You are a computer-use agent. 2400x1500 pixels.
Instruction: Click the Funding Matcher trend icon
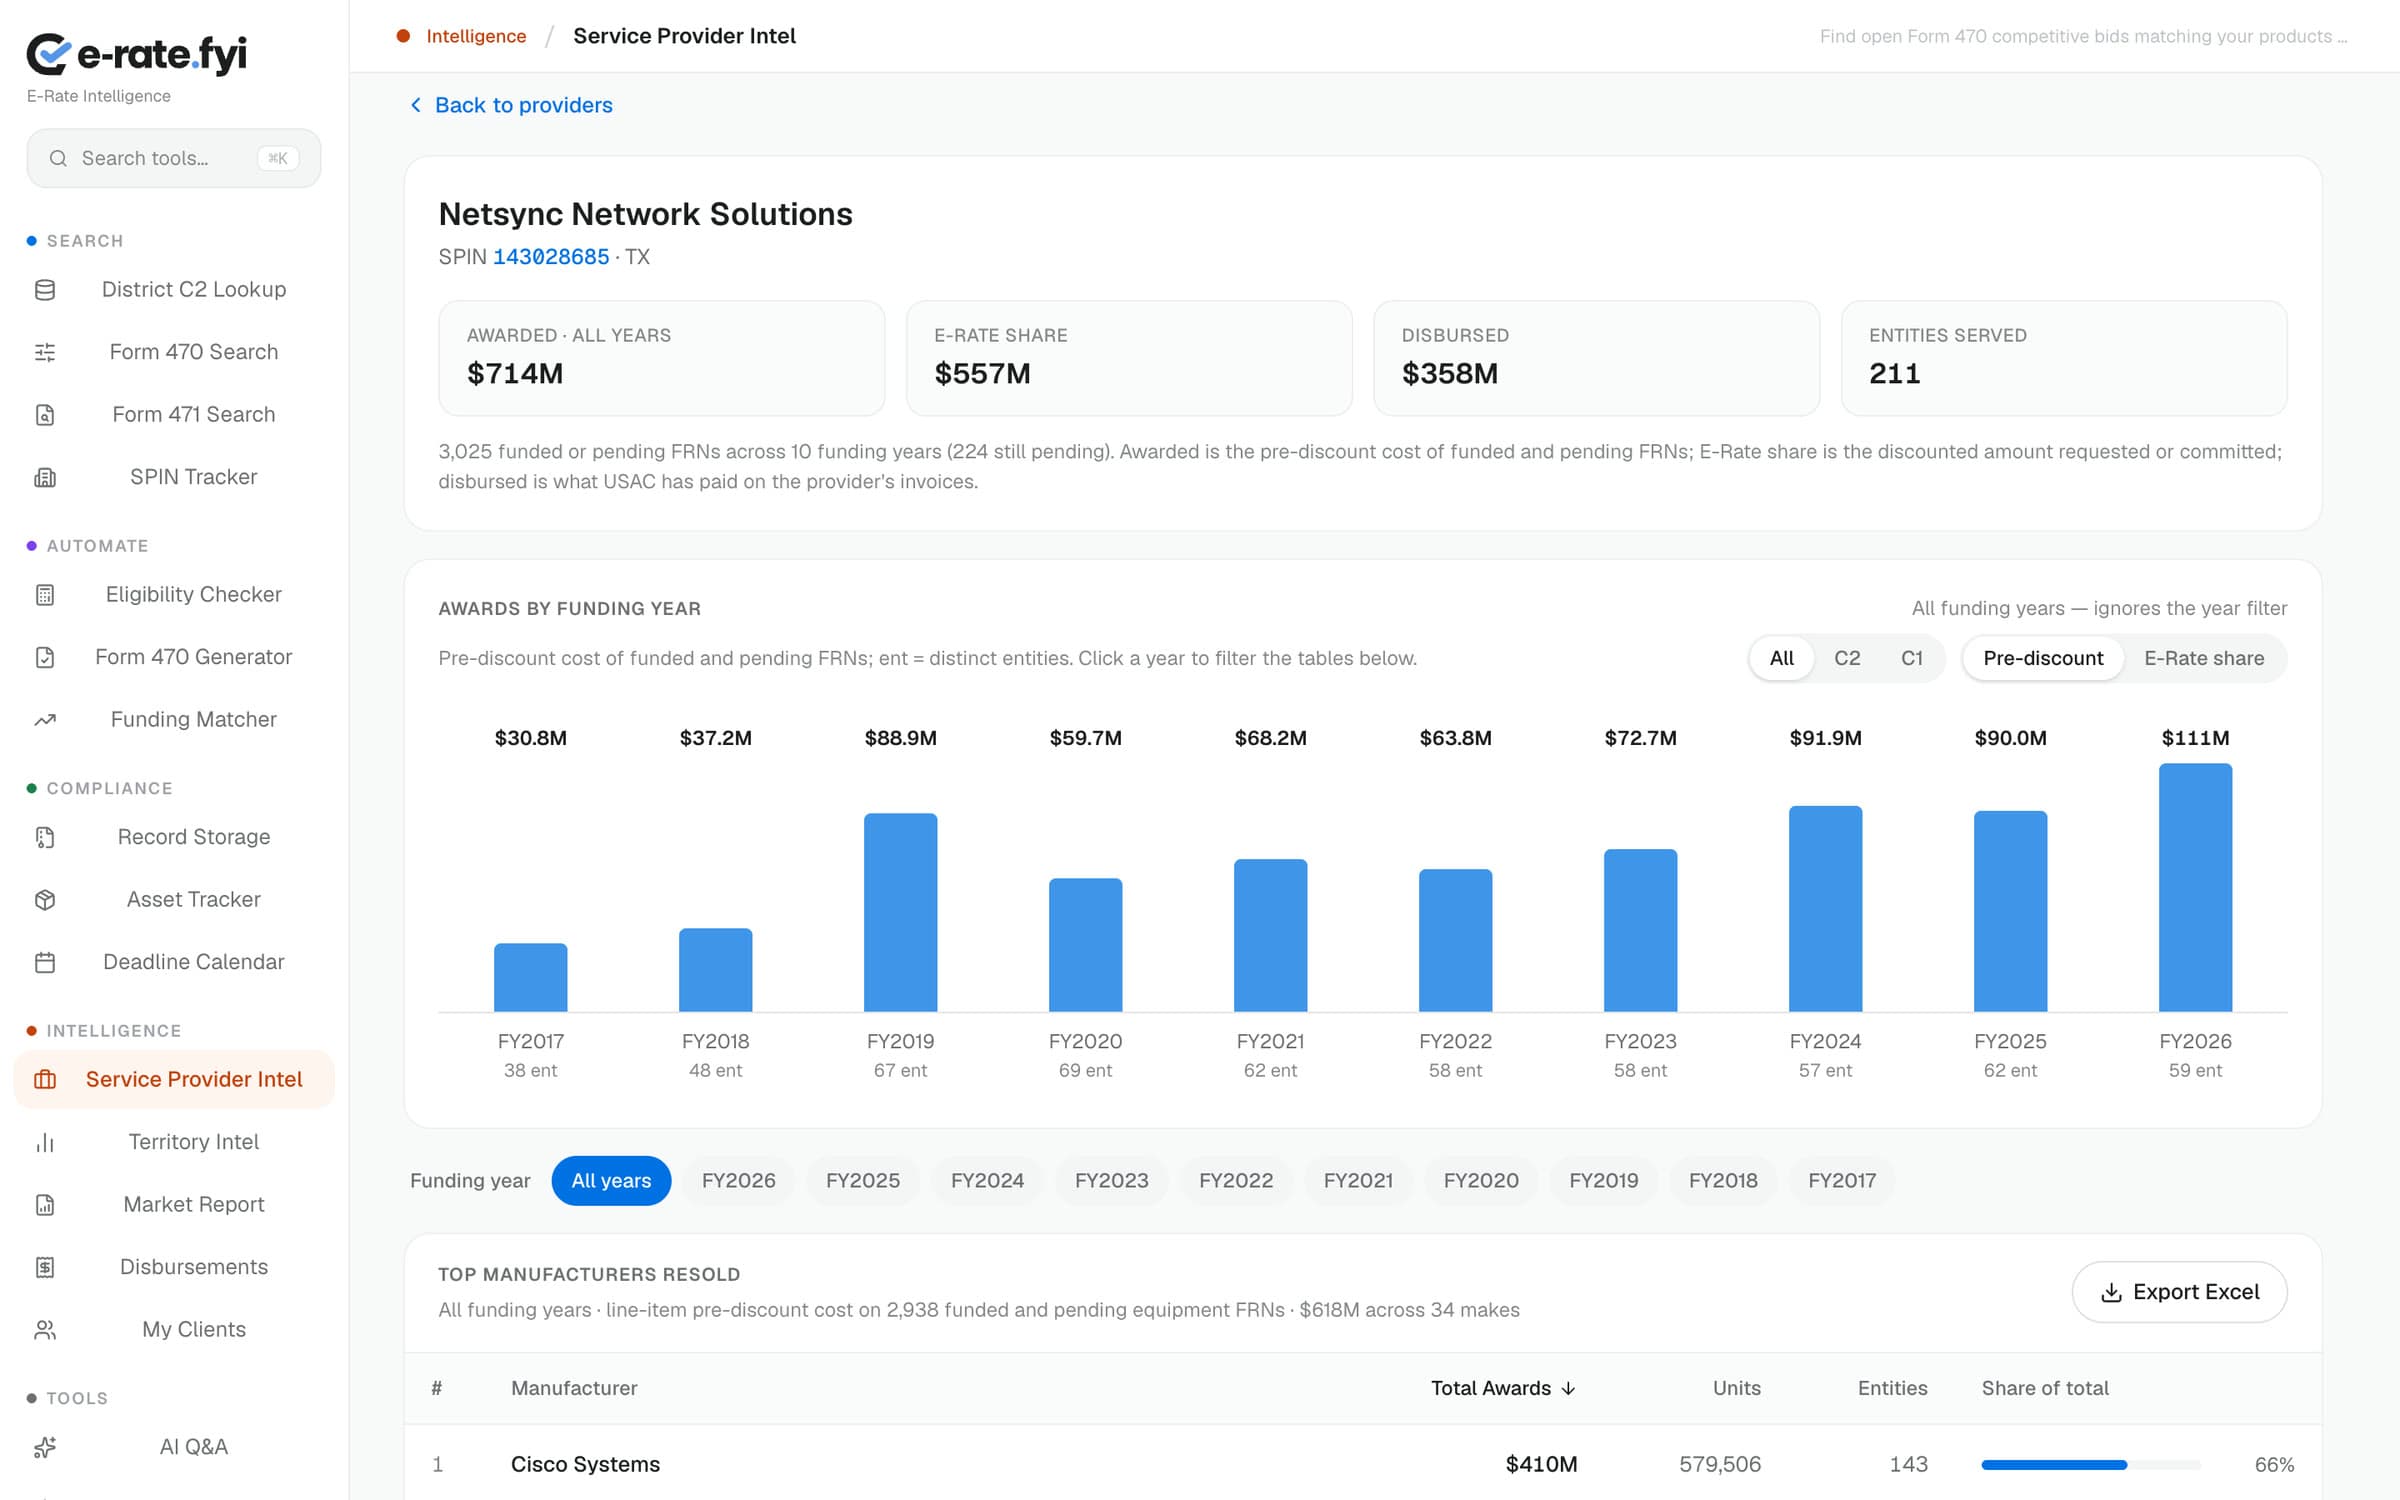point(45,720)
